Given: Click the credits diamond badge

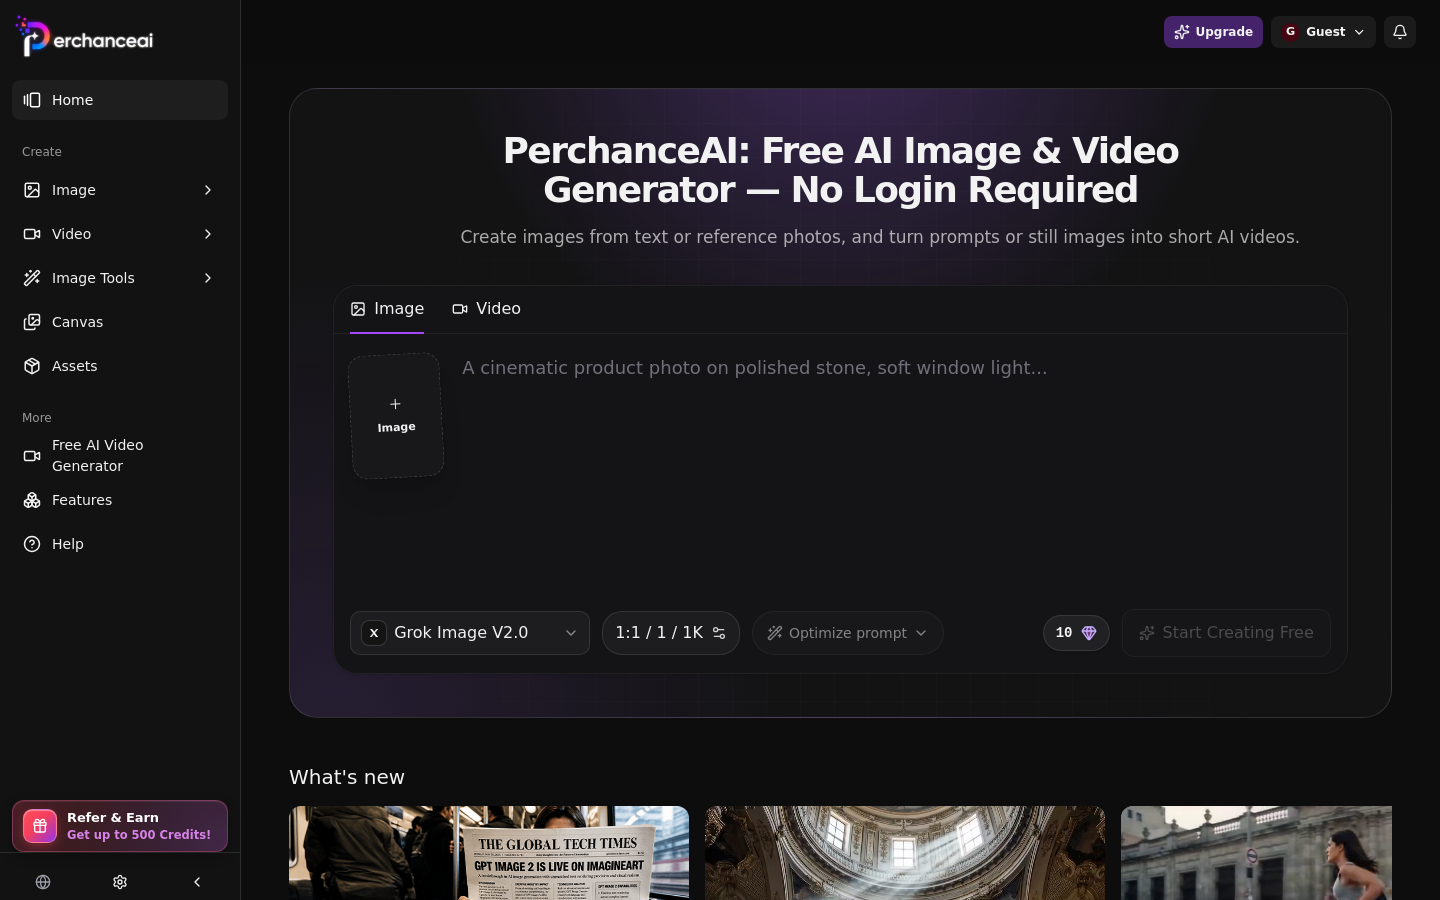Looking at the screenshot, I should pos(1076,633).
